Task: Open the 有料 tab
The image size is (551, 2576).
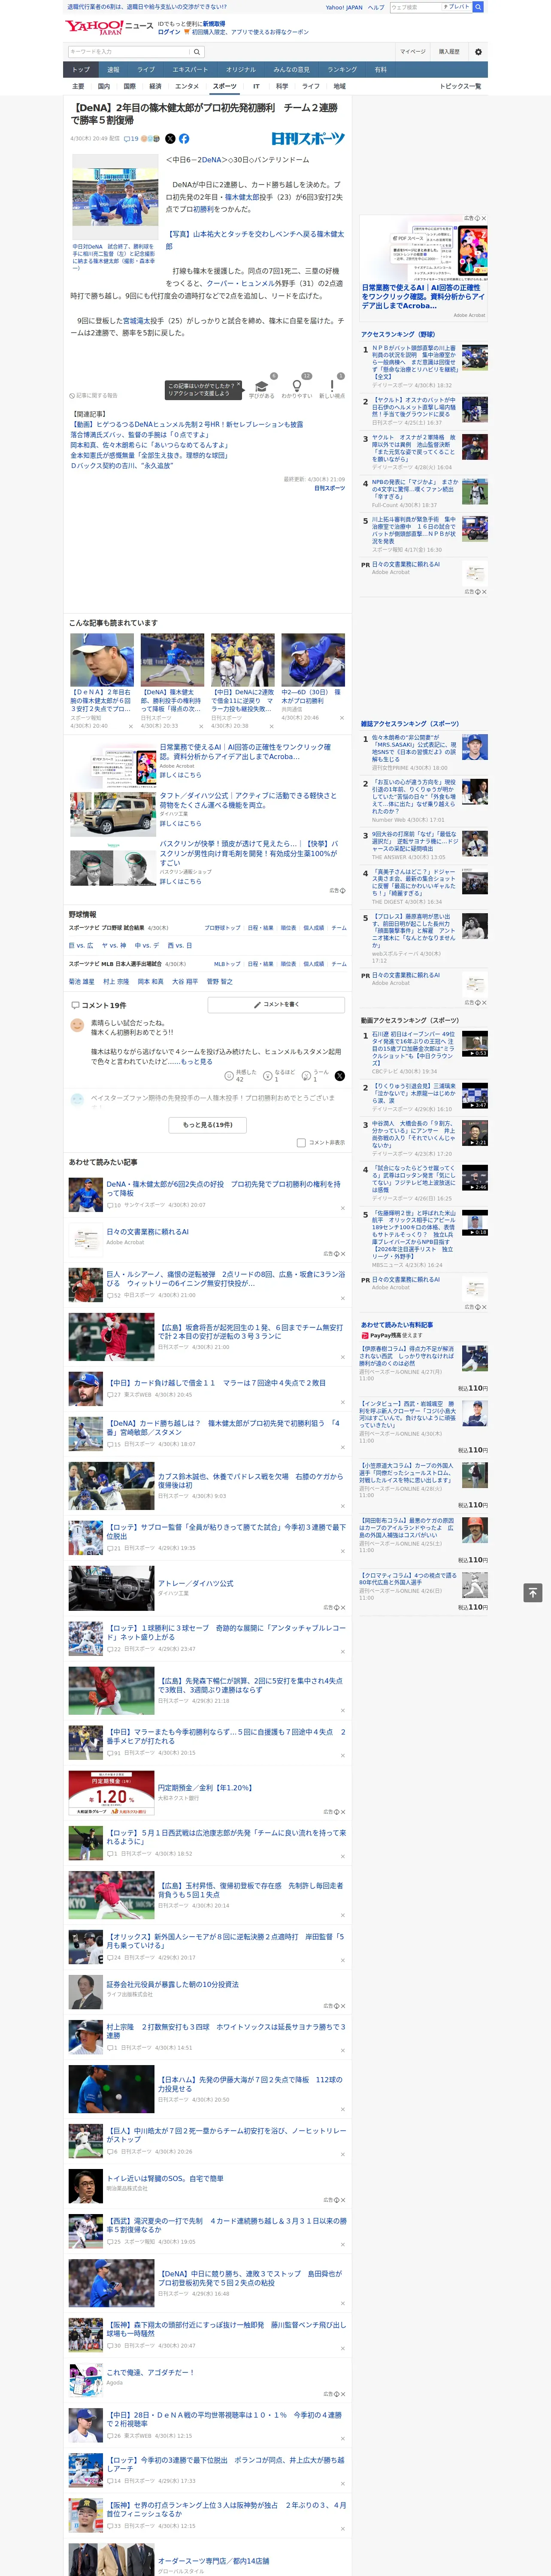Action: tap(381, 70)
